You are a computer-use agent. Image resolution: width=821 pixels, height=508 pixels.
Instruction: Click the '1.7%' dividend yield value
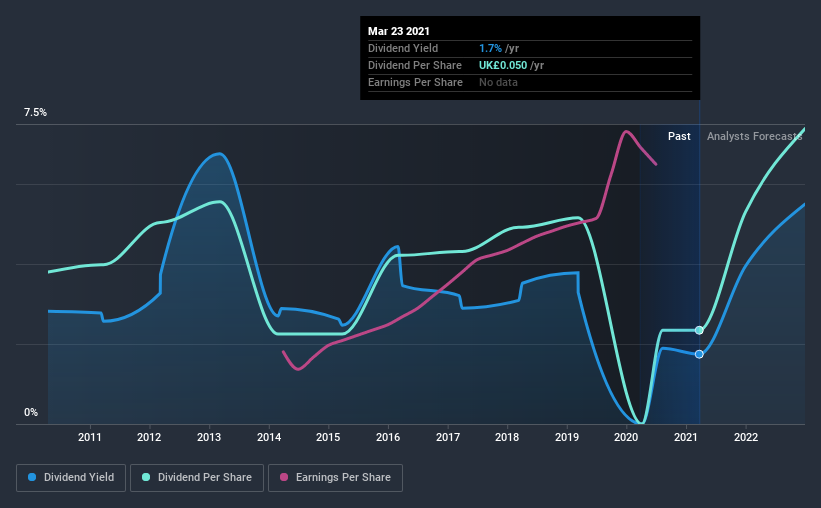(490, 48)
